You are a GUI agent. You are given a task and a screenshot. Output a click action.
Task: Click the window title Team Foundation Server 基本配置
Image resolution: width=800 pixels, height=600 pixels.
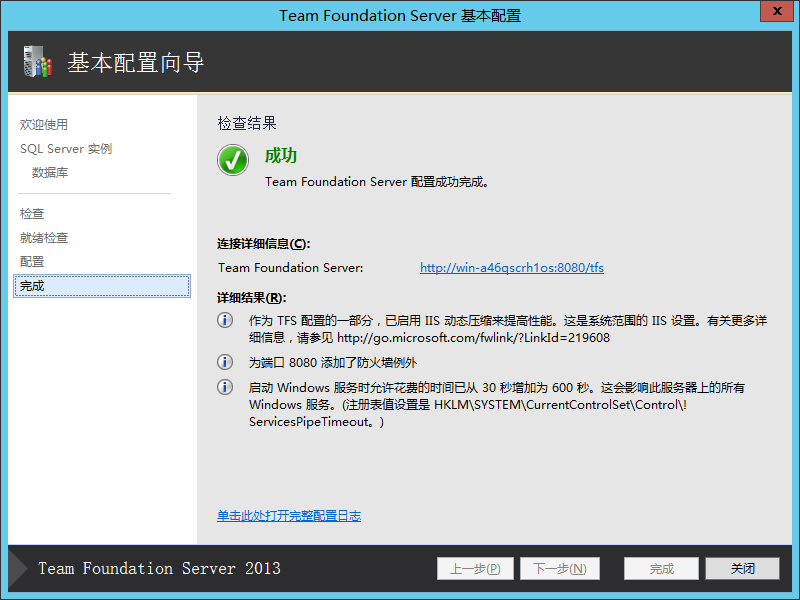(400, 15)
